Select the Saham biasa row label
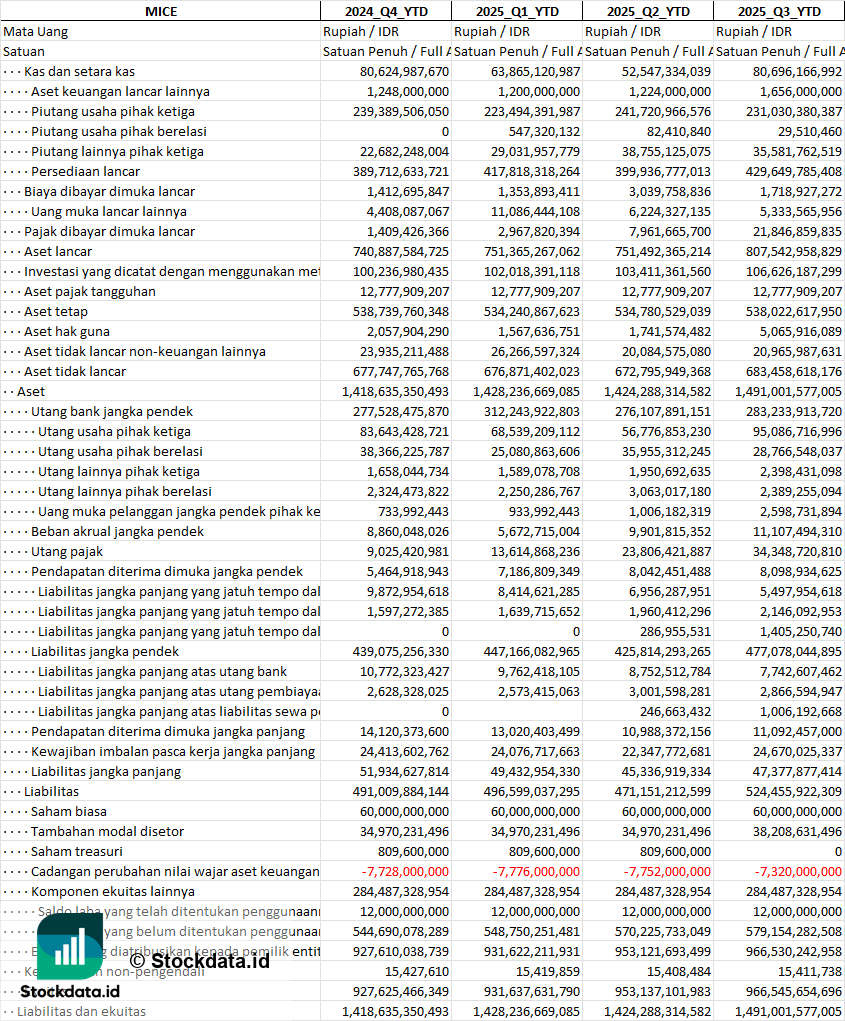The width and height of the screenshot is (845, 1021). (x=68, y=812)
